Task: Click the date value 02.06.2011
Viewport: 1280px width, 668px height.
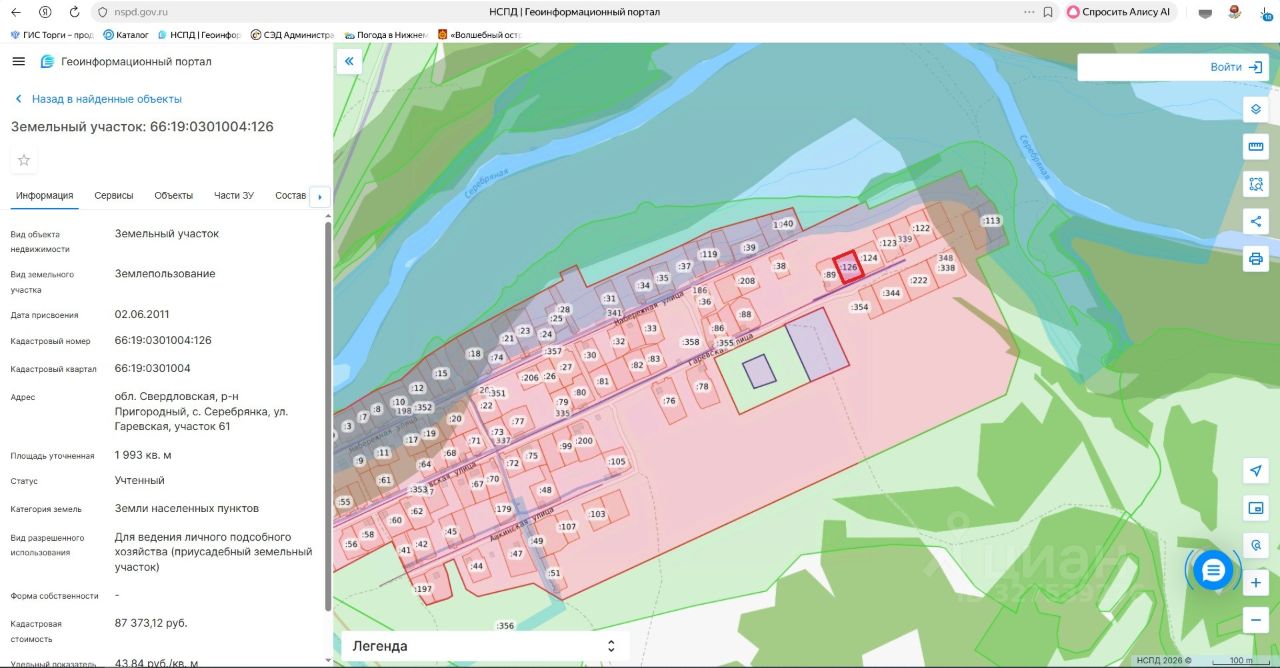Action: click(142, 314)
